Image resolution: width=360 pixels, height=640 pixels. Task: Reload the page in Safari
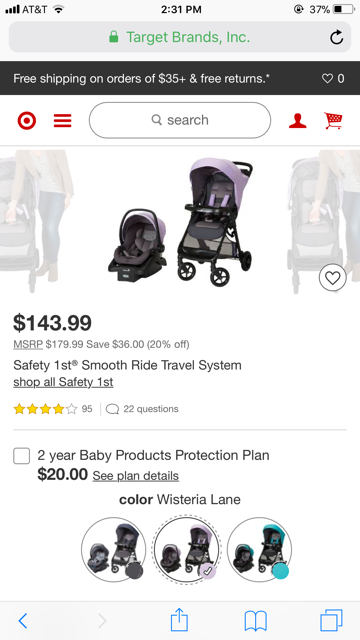(x=336, y=38)
